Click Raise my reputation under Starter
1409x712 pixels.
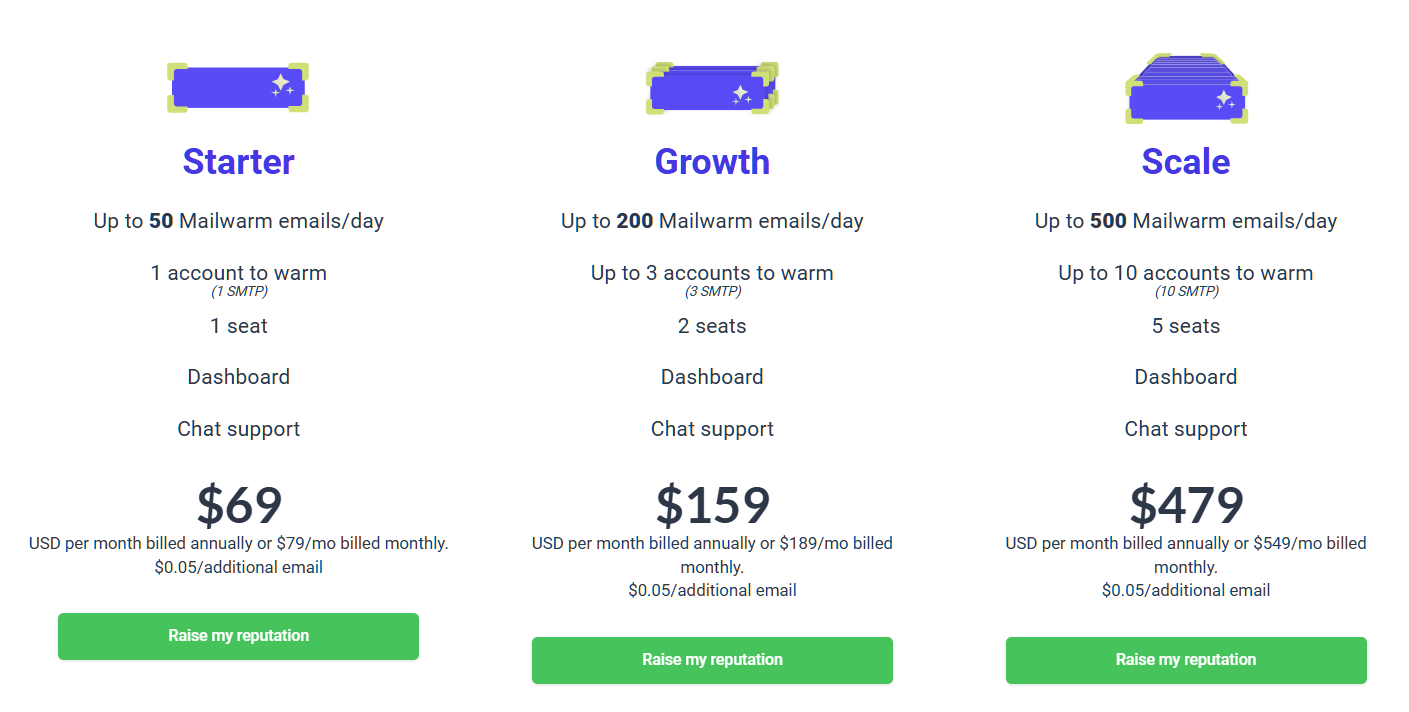pyautogui.click(x=238, y=636)
